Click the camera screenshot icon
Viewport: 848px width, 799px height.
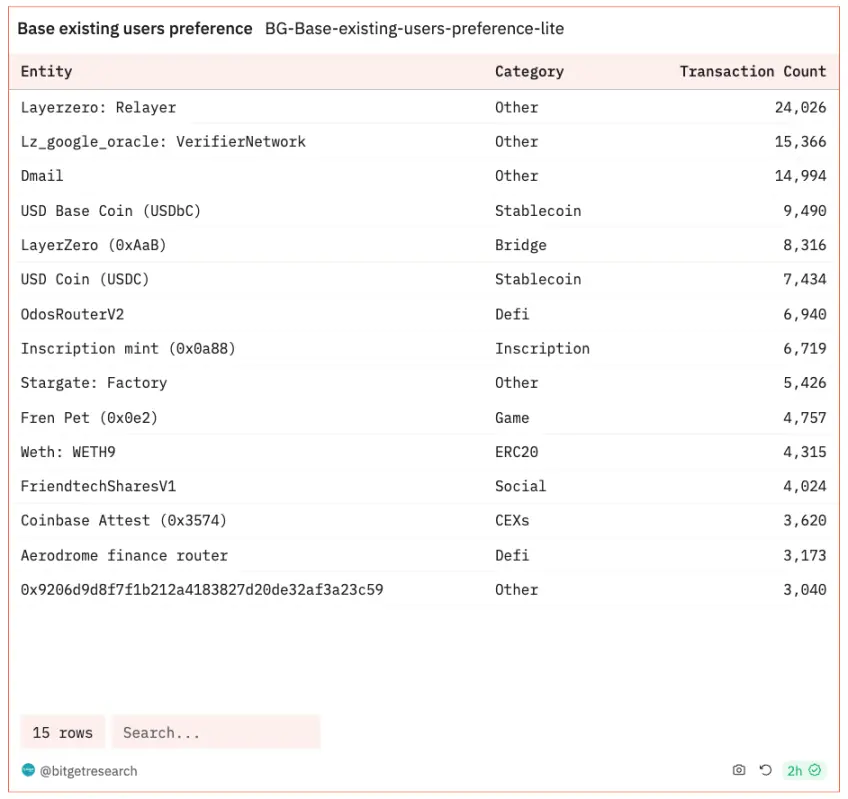point(739,770)
